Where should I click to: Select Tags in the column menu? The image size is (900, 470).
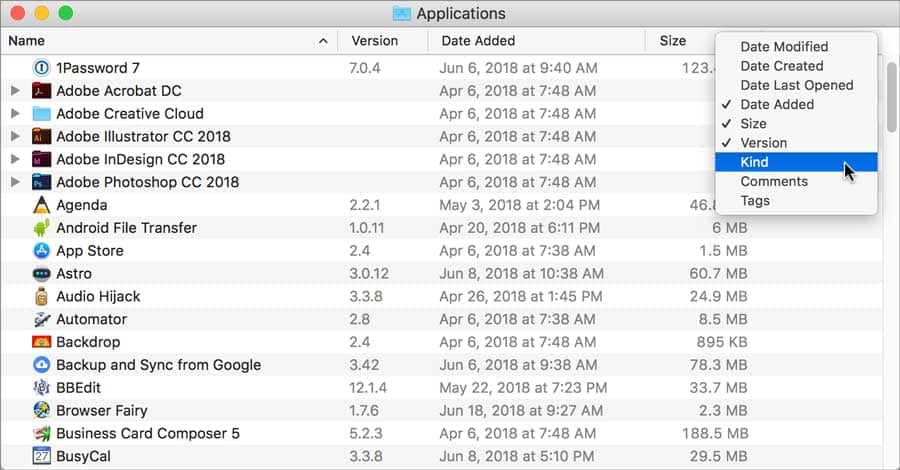pyautogui.click(x=755, y=201)
